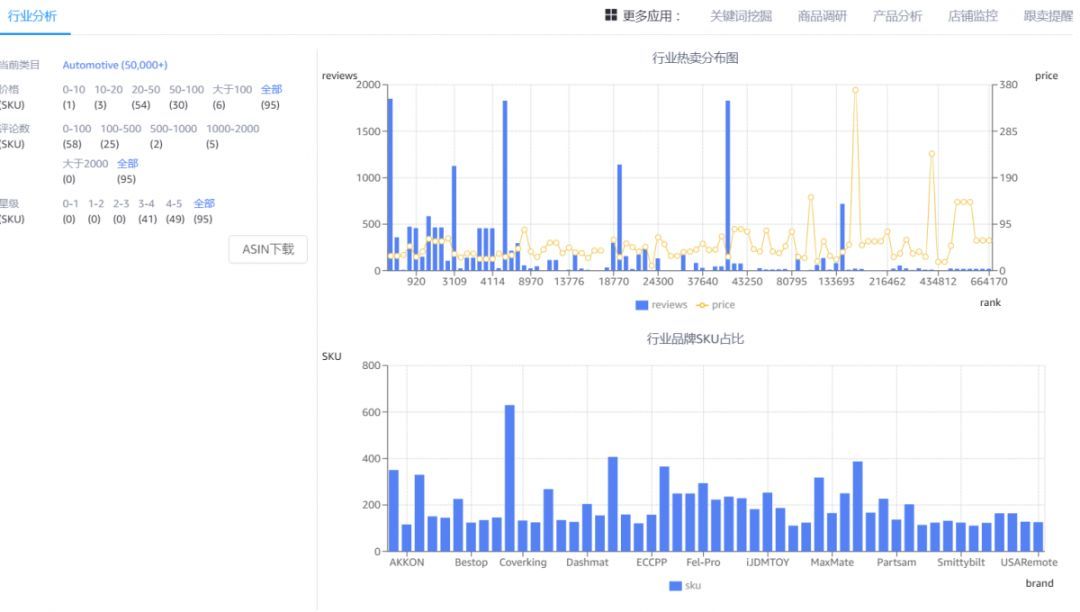Click the Dashmat brand axis label
The height and width of the screenshot is (612, 1080).
coord(588,562)
